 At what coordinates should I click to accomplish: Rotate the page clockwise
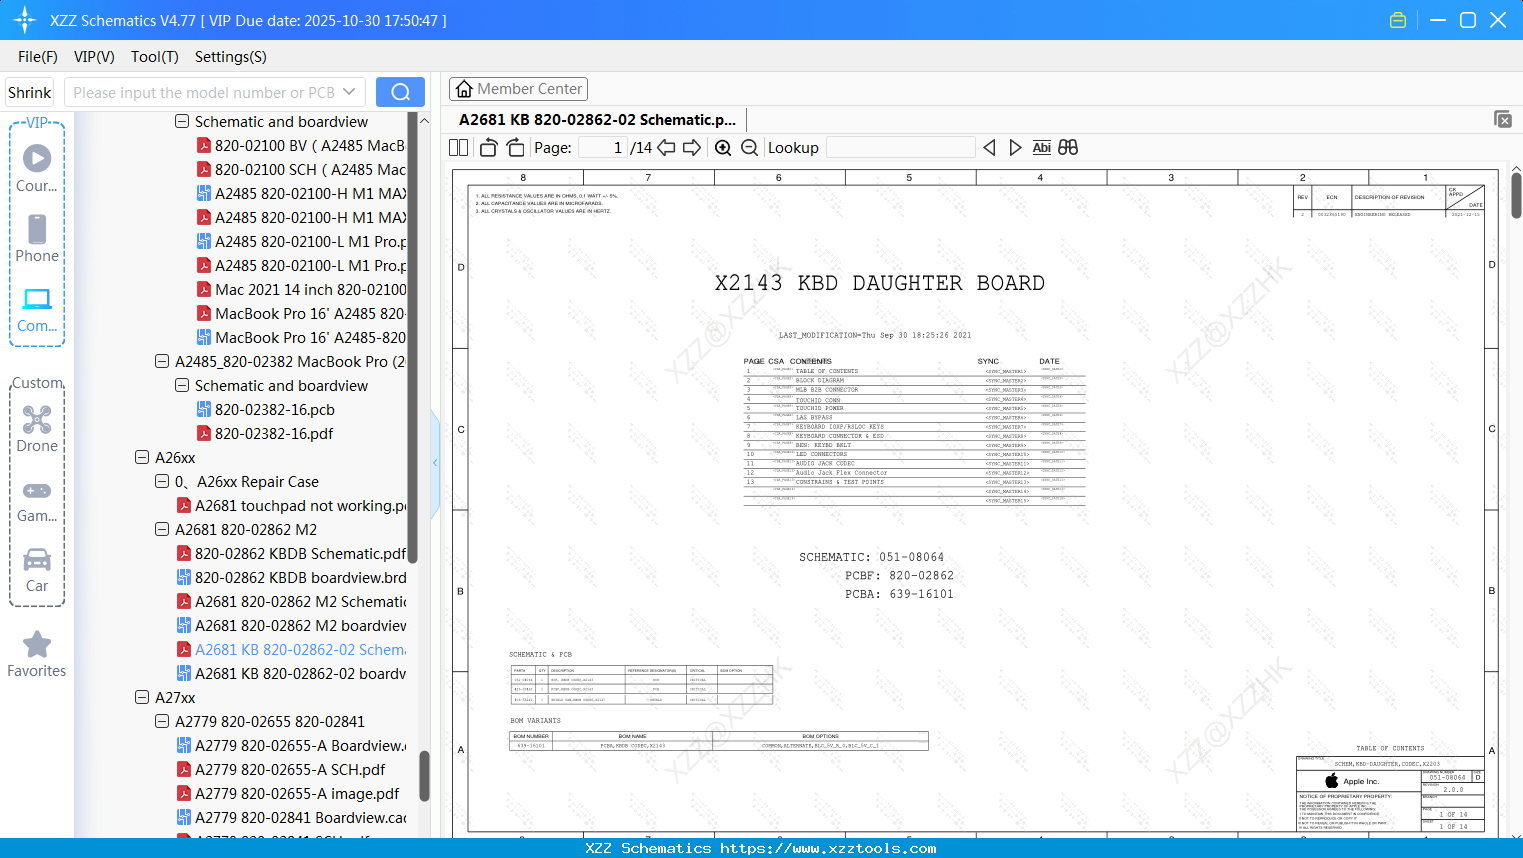516,148
